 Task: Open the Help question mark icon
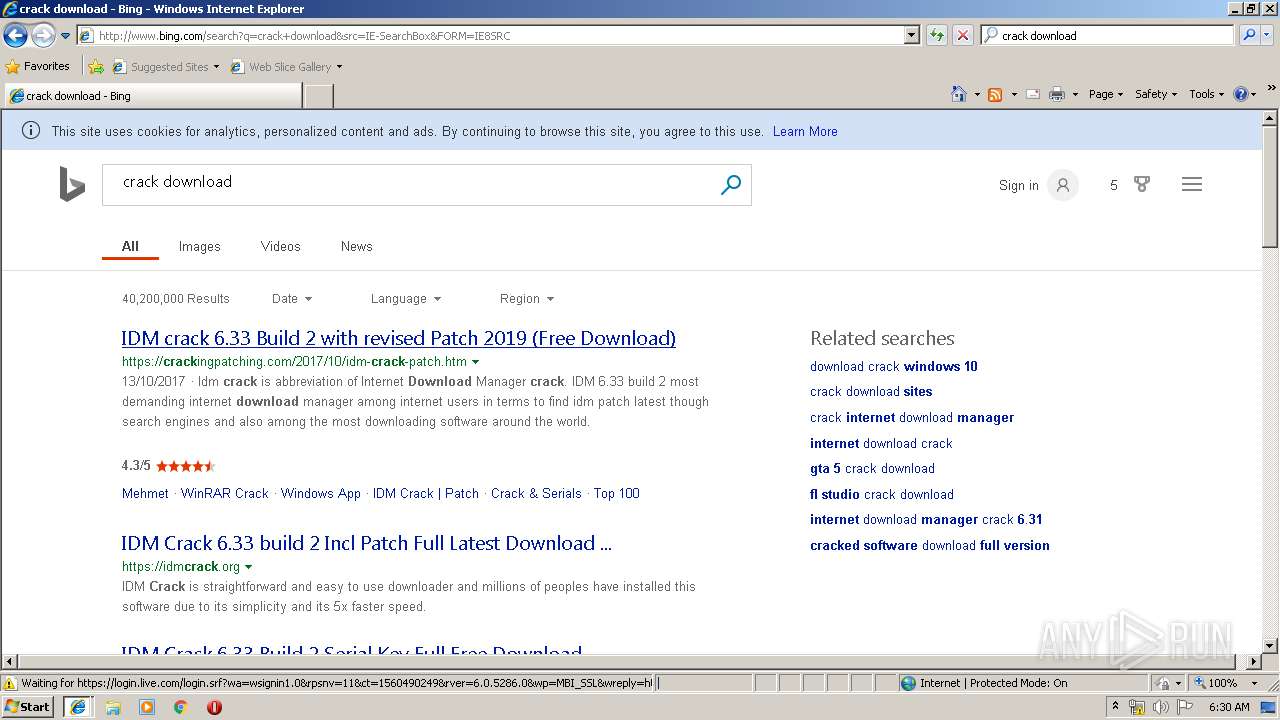(1241, 94)
